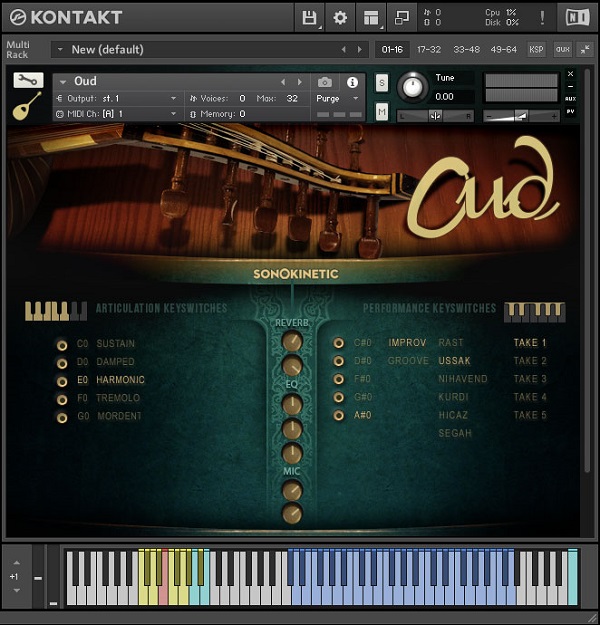
Task: Load next instrument arrow beside Oud
Action: 299,82
